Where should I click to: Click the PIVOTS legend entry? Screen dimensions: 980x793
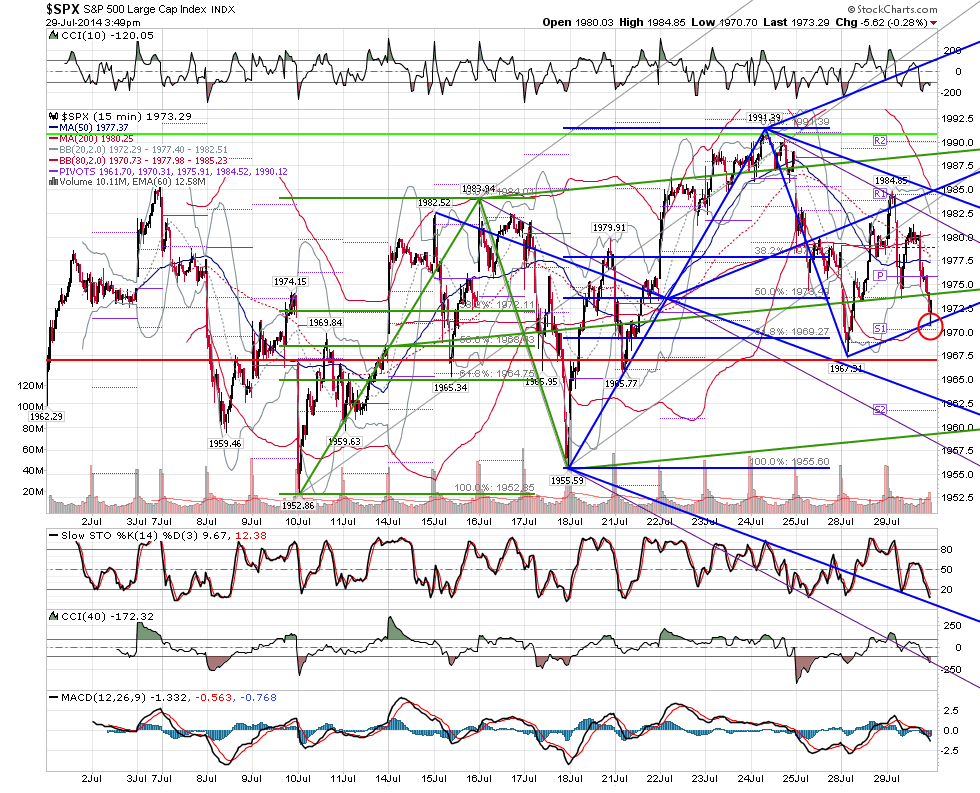click(x=168, y=171)
